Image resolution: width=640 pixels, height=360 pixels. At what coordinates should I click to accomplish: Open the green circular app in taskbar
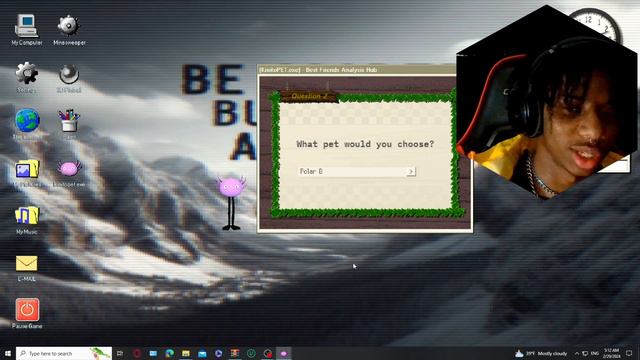pos(251,353)
